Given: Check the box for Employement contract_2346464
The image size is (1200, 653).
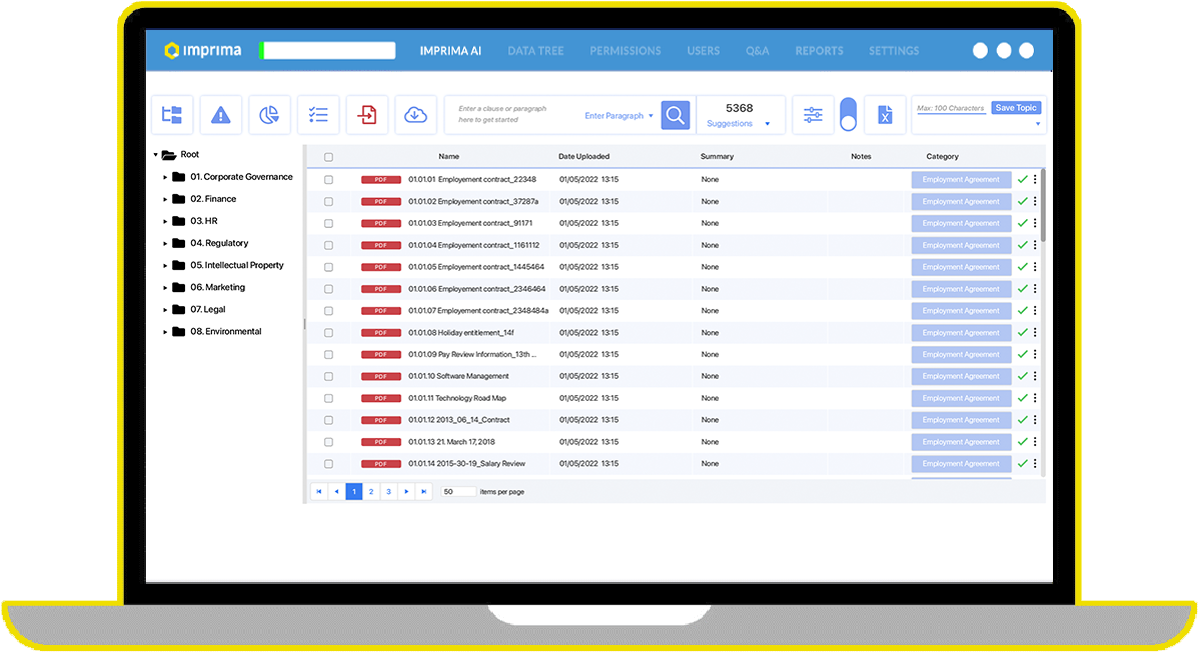Looking at the screenshot, I should (x=328, y=289).
